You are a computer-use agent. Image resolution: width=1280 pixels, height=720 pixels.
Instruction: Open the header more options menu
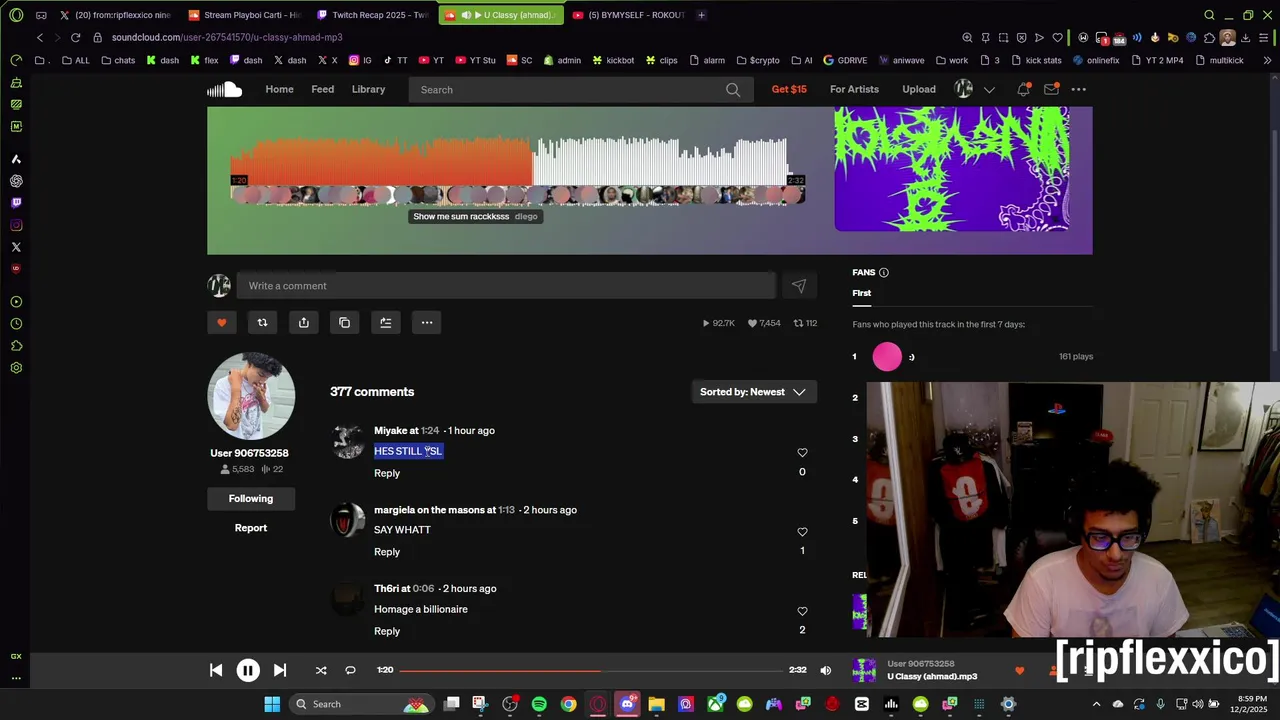(1078, 90)
